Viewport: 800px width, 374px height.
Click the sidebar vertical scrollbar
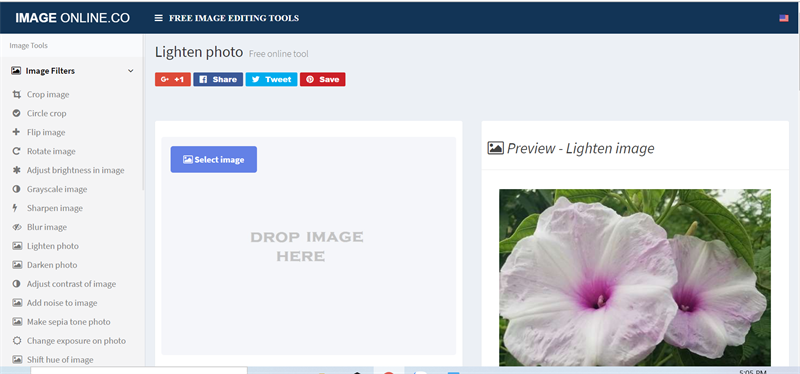(x=144, y=112)
